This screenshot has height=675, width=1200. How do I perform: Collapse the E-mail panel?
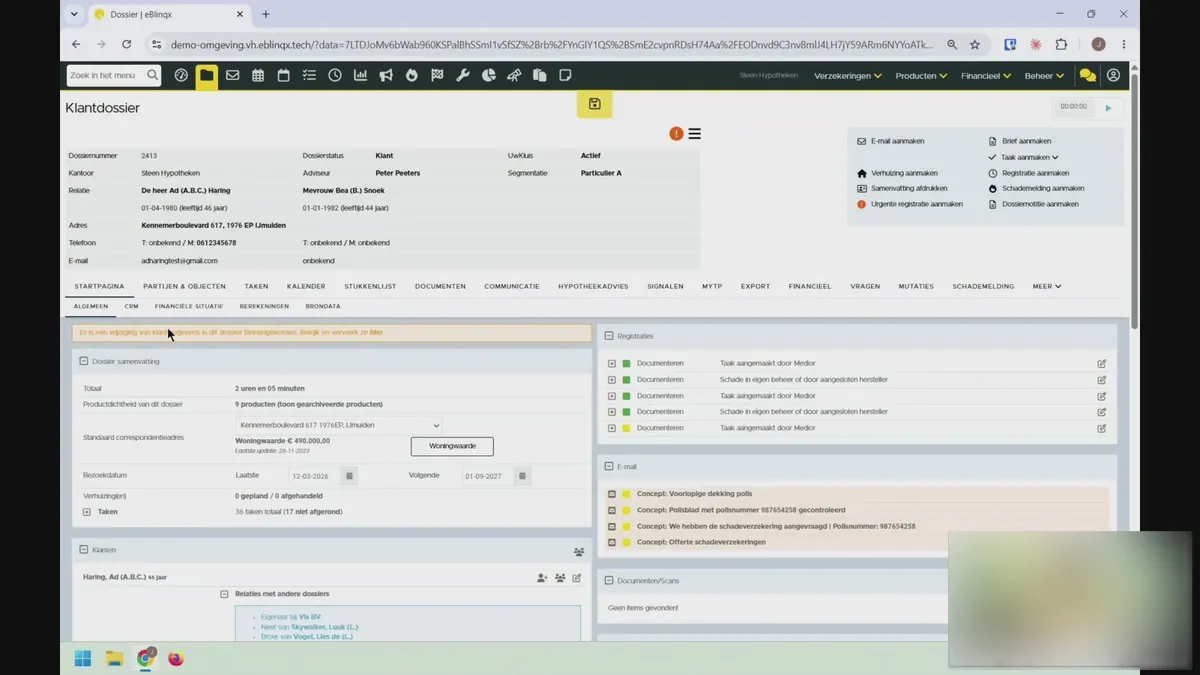(609, 467)
